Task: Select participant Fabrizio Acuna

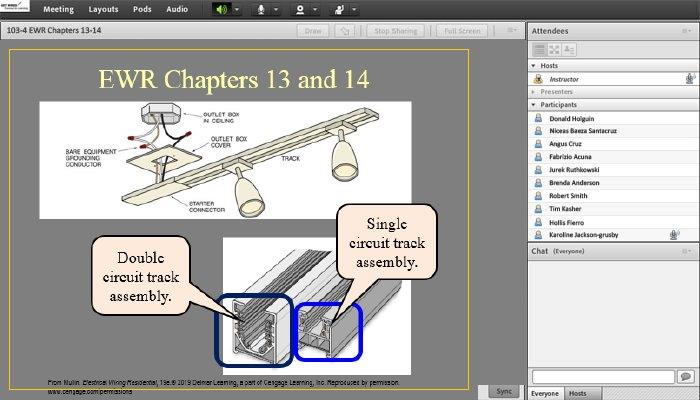Action: (x=614, y=157)
